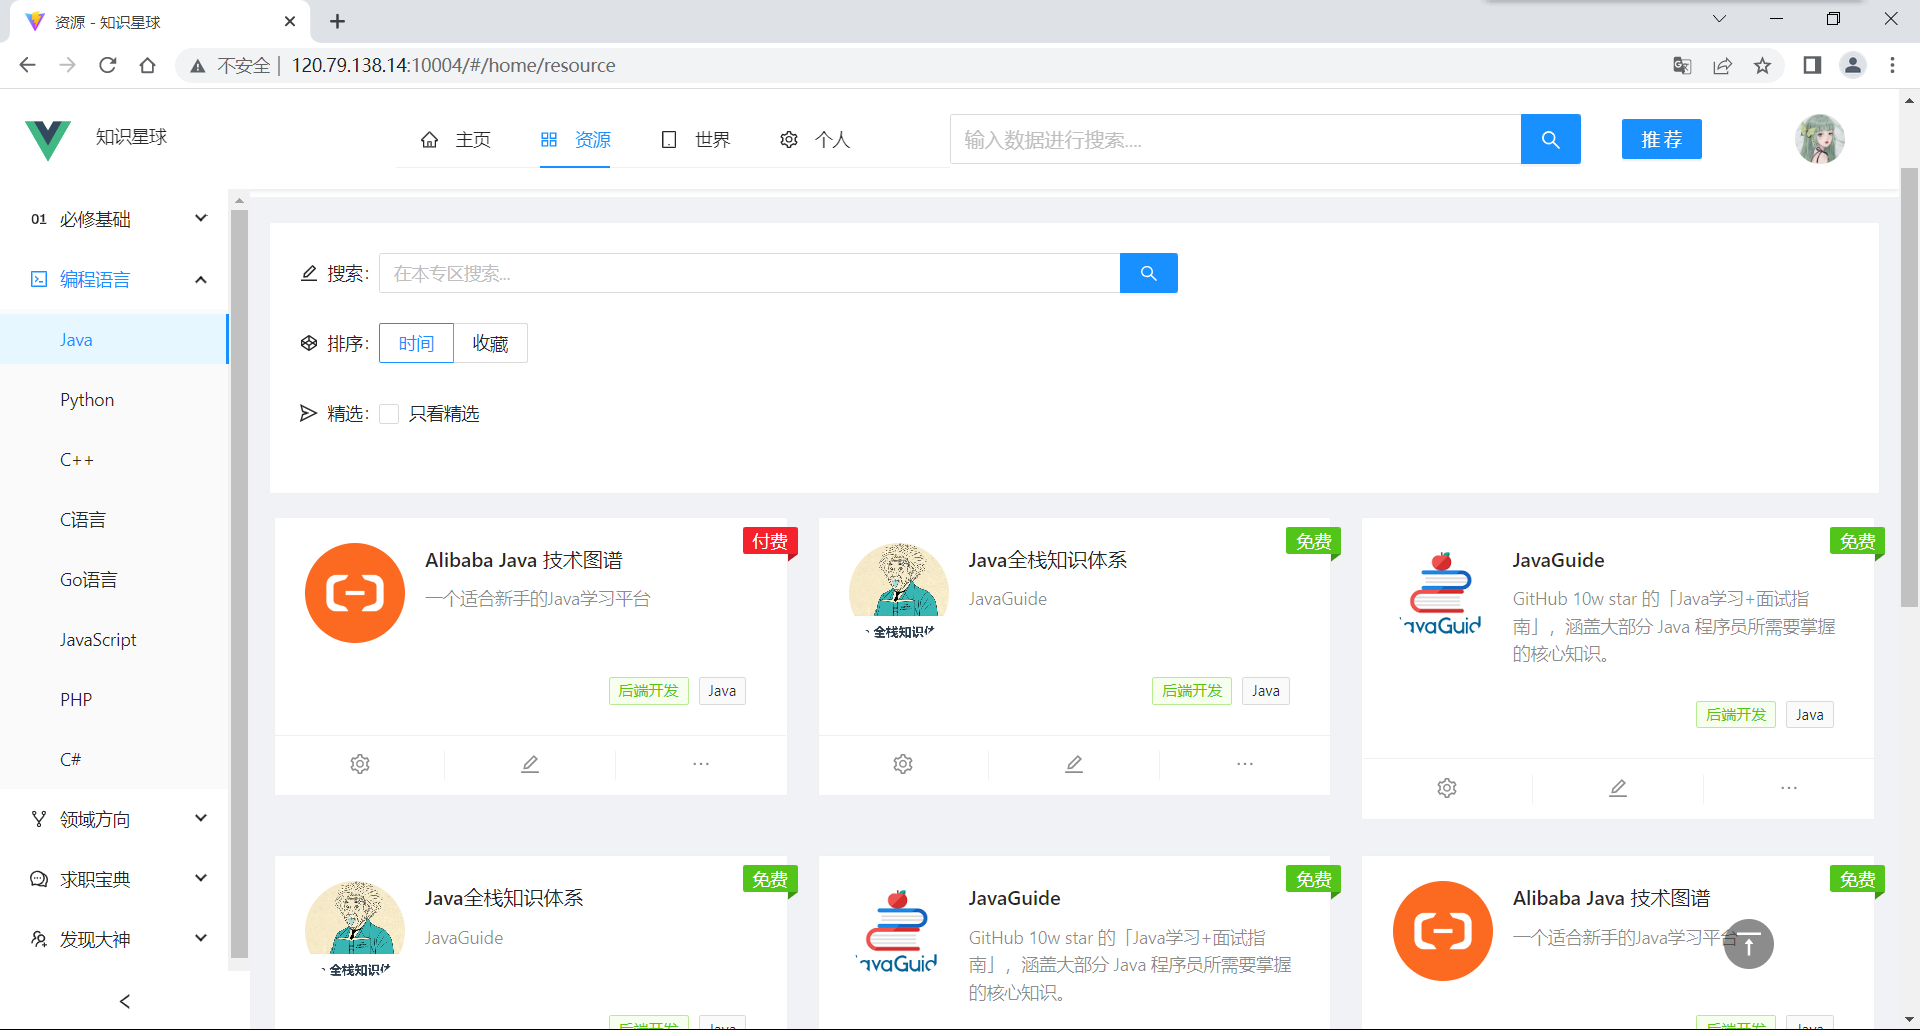The width and height of the screenshot is (1920, 1030).
Task: Click the orange Alibaba logo on 付费 card
Action: pyautogui.click(x=355, y=593)
